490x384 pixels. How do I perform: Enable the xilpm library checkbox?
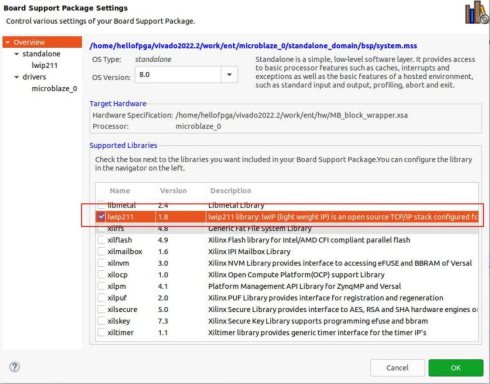[x=101, y=286]
